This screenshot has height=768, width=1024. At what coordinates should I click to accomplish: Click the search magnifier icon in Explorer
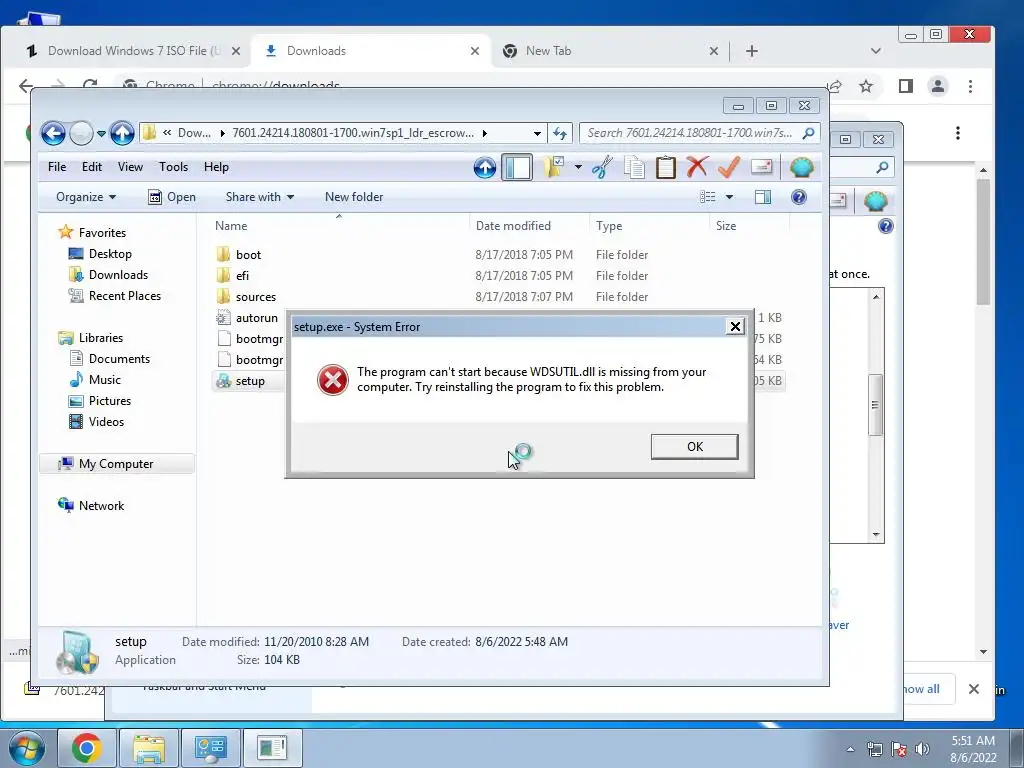808,133
